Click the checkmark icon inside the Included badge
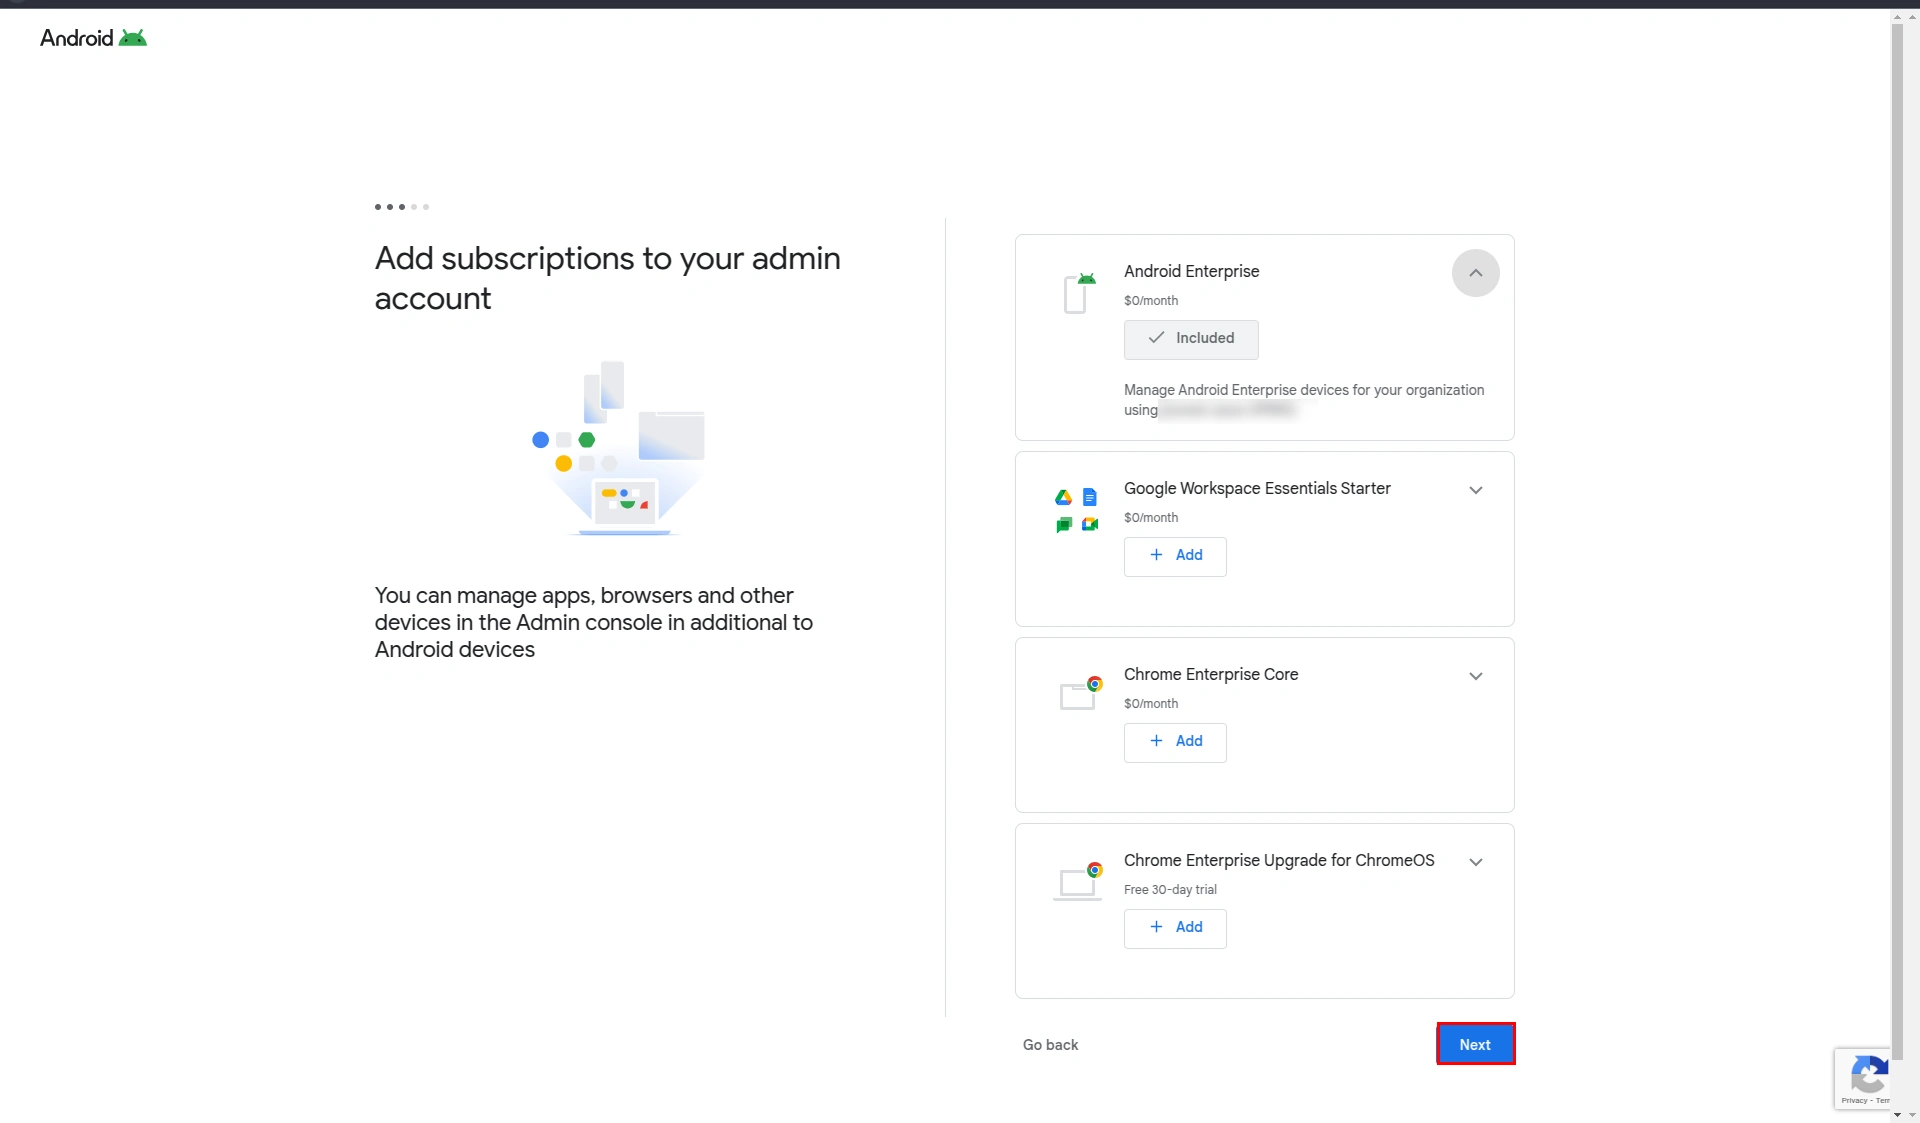The width and height of the screenshot is (1920, 1123). (x=1155, y=339)
